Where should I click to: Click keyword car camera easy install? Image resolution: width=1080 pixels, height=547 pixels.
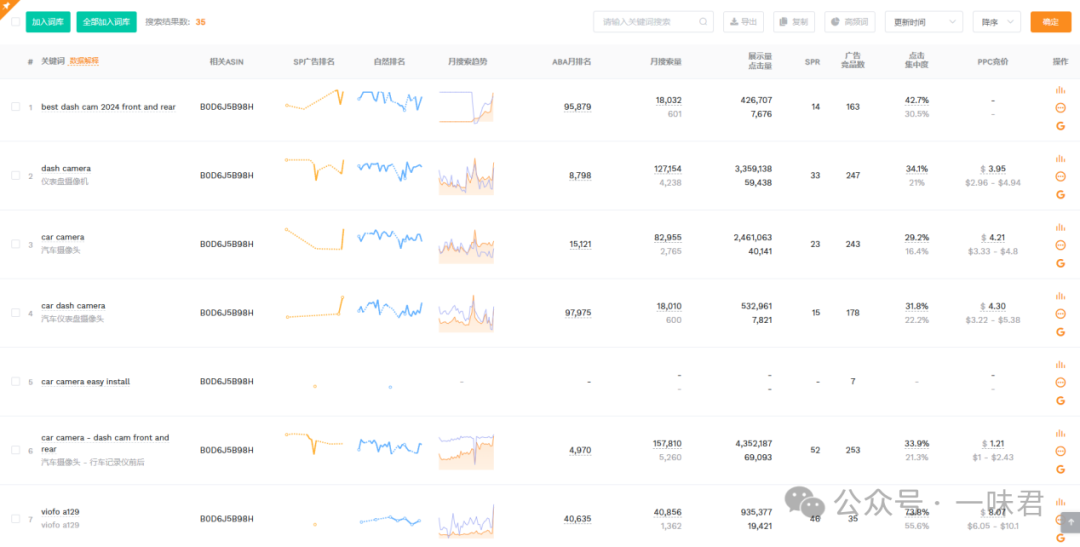tap(85, 382)
